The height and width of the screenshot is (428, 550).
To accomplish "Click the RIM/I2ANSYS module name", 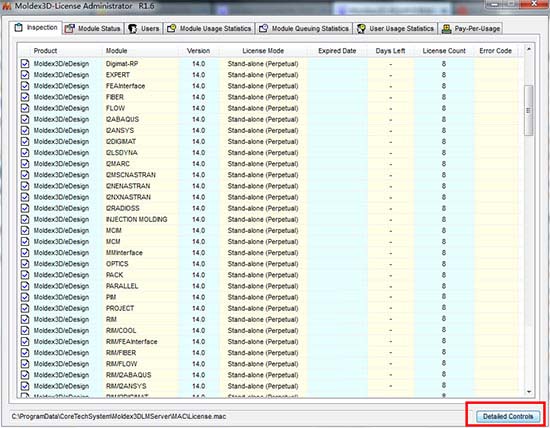I will click(x=126, y=386).
